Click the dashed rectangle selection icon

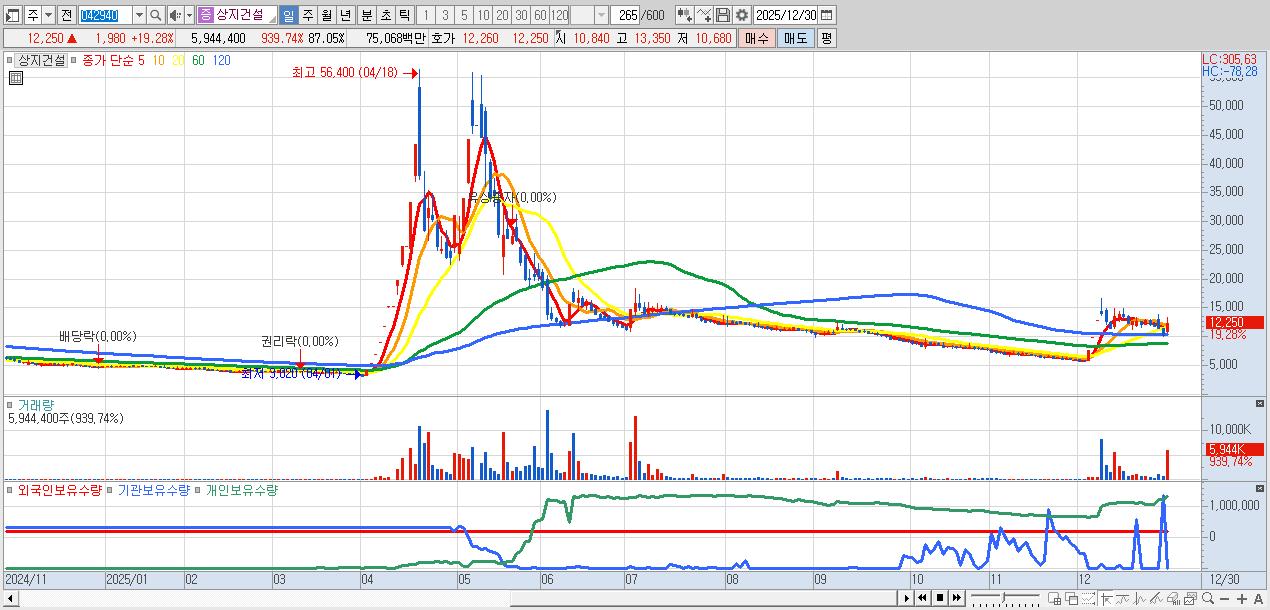(x=1088, y=598)
